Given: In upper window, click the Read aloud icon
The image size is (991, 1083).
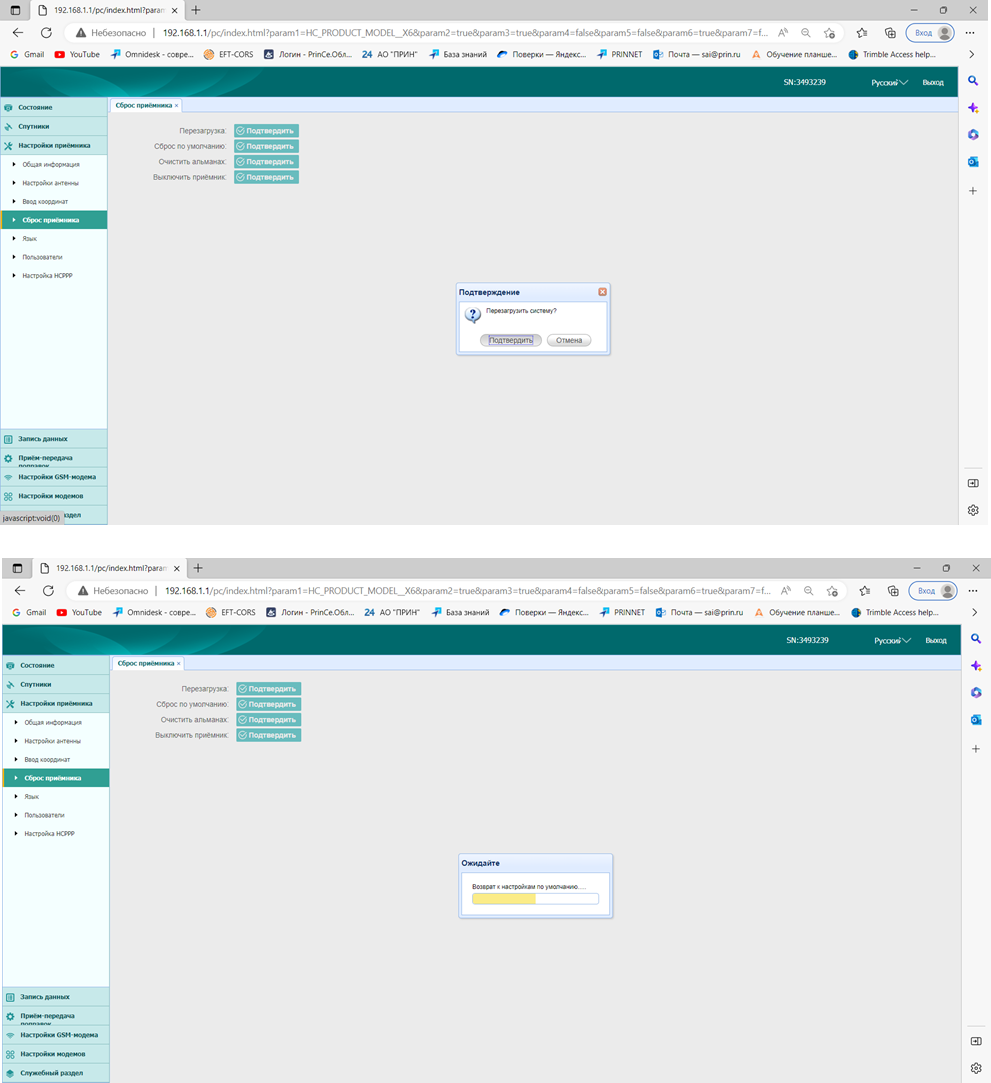Looking at the screenshot, I should tap(782, 32).
